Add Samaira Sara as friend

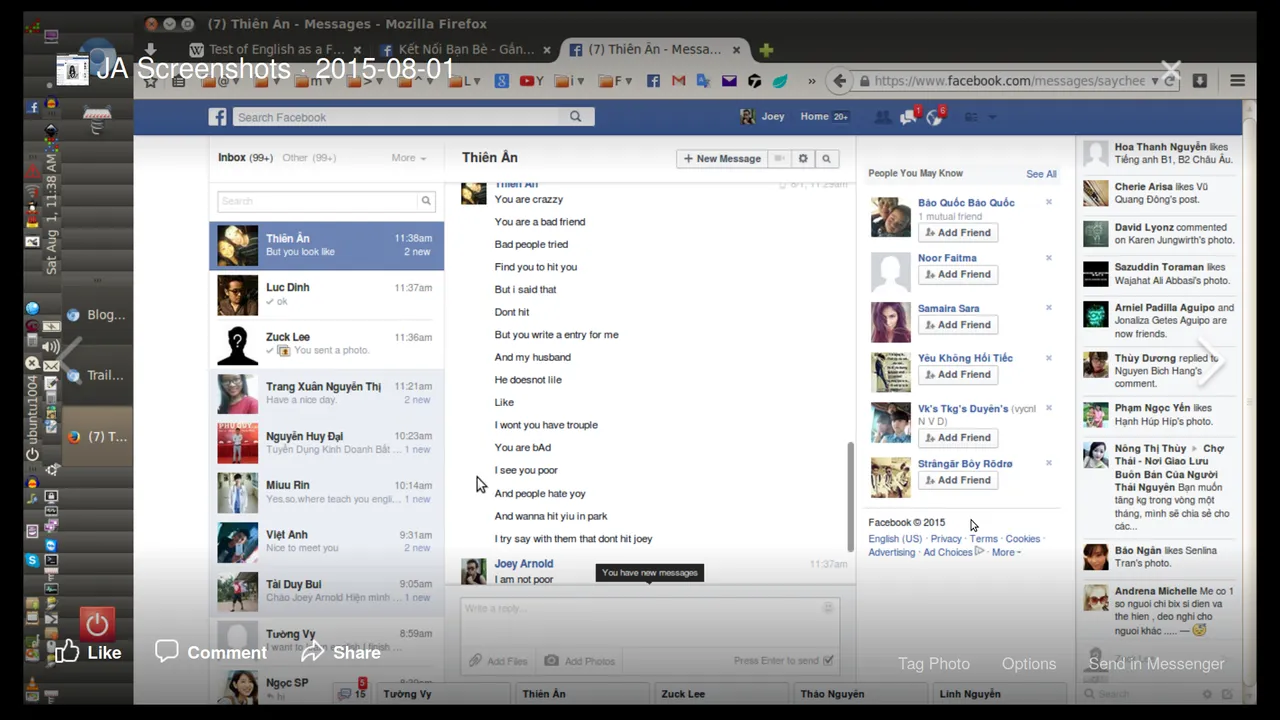(x=958, y=324)
